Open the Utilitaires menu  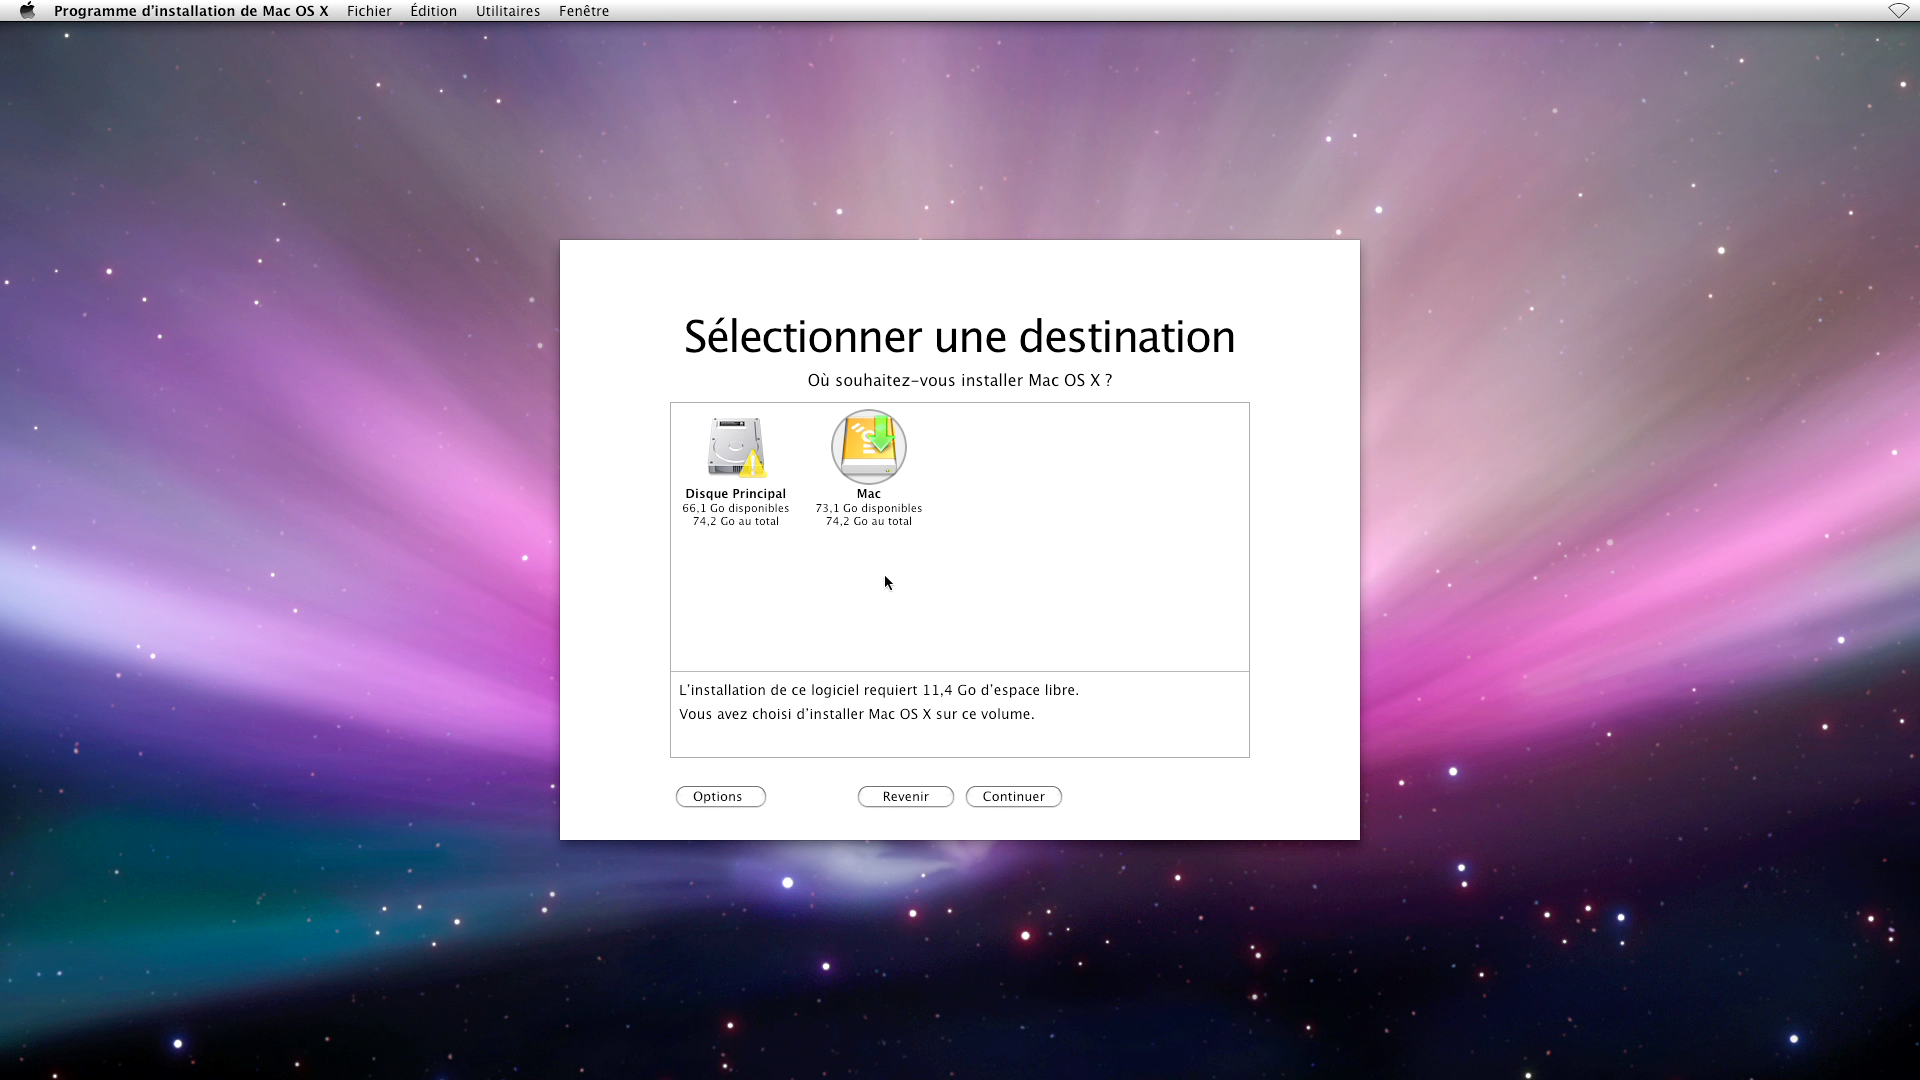coord(508,11)
